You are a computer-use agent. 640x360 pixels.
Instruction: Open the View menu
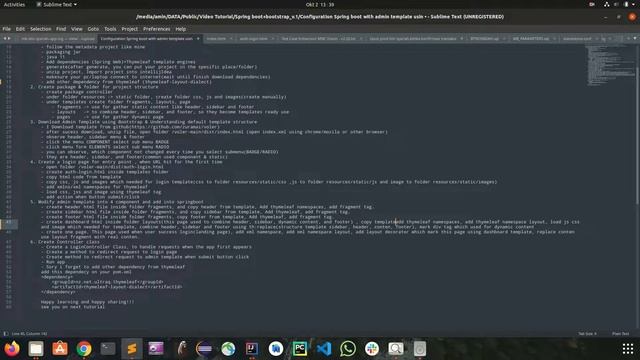77,29
